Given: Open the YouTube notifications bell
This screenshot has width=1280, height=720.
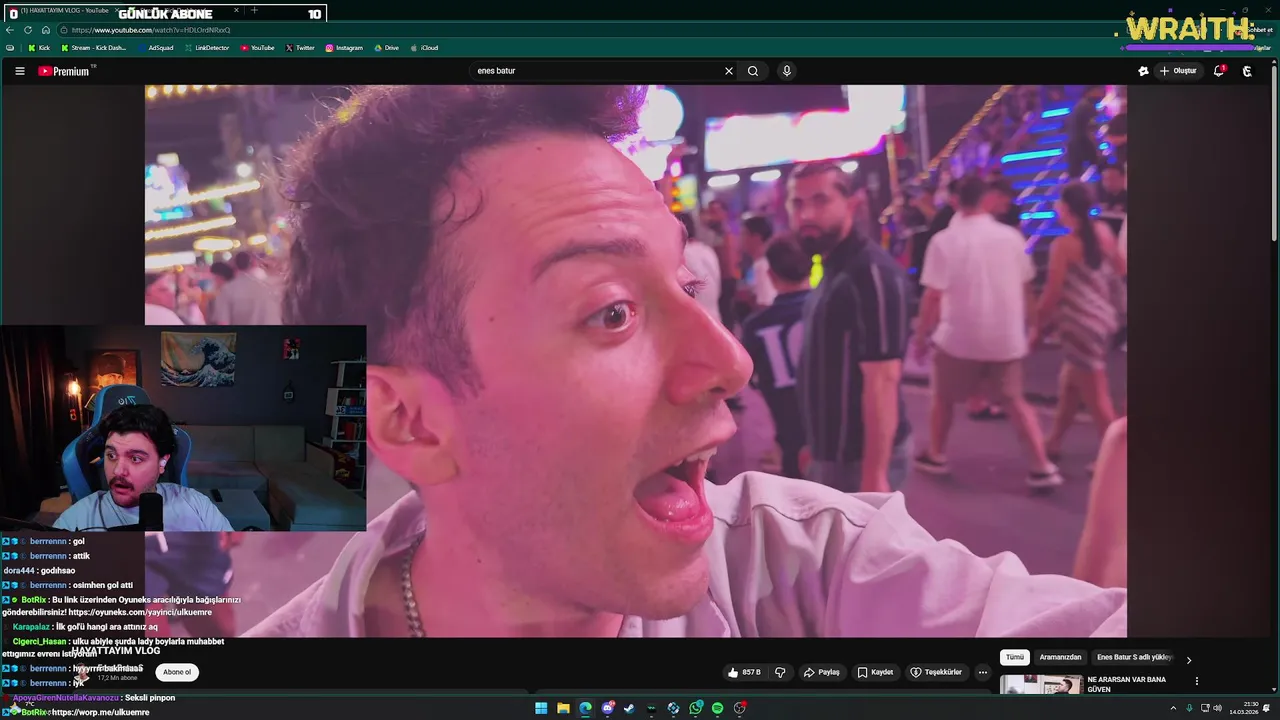Looking at the screenshot, I should 1219,71.
